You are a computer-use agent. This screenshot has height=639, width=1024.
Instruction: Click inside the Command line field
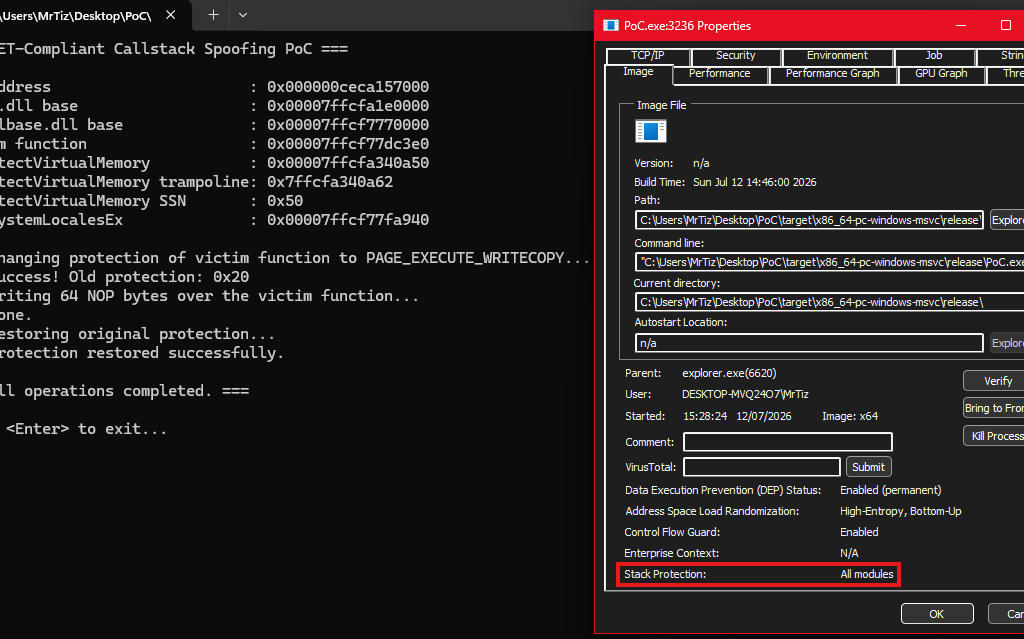[x=829, y=262]
